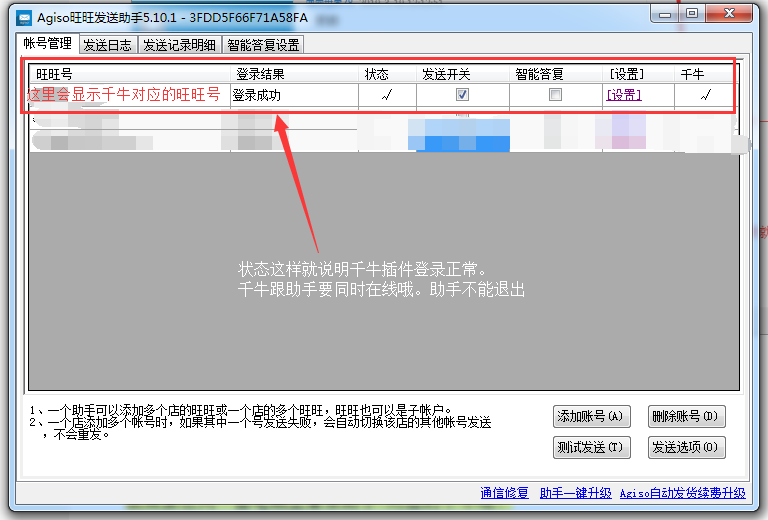Open the 发送日志 tab
The width and height of the screenshot is (768, 520).
[x=108, y=45]
